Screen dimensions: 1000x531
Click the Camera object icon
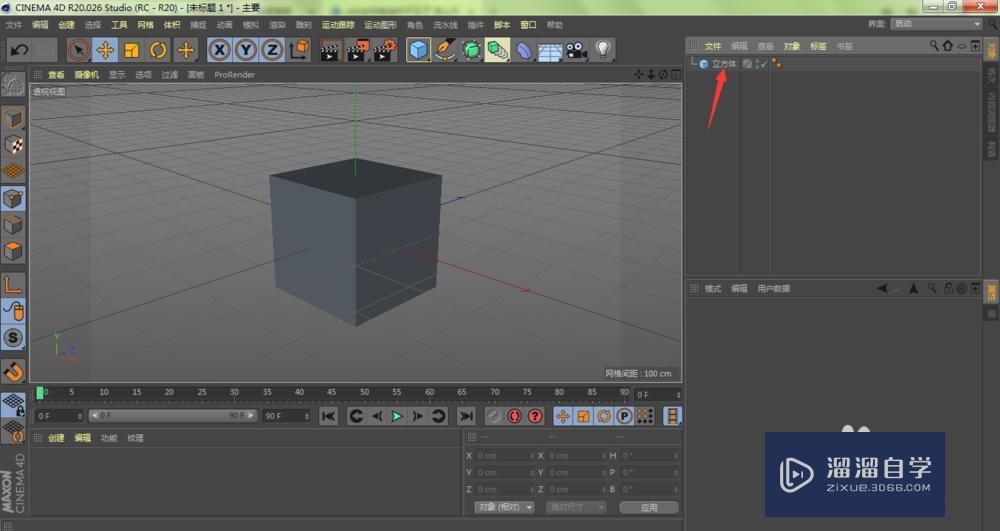click(x=576, y=50)
